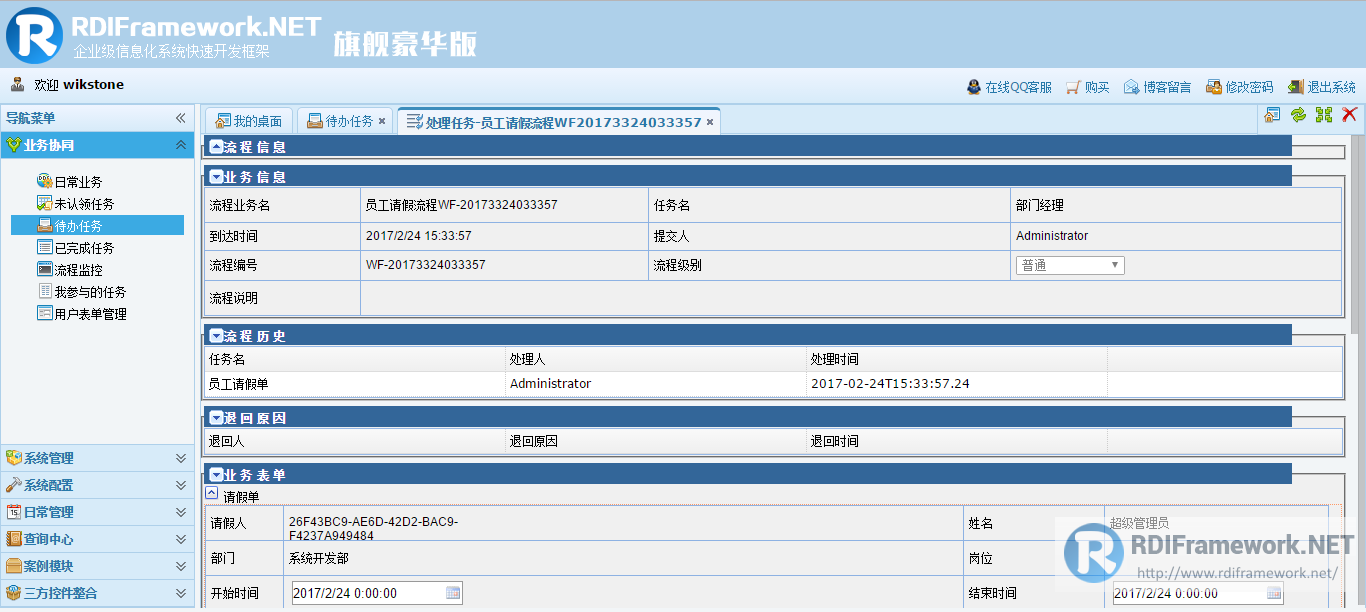Open the 流程级别 普通 dropdown
The height and width of the screenshot is (612, 1366).
tap(1070, 265)
